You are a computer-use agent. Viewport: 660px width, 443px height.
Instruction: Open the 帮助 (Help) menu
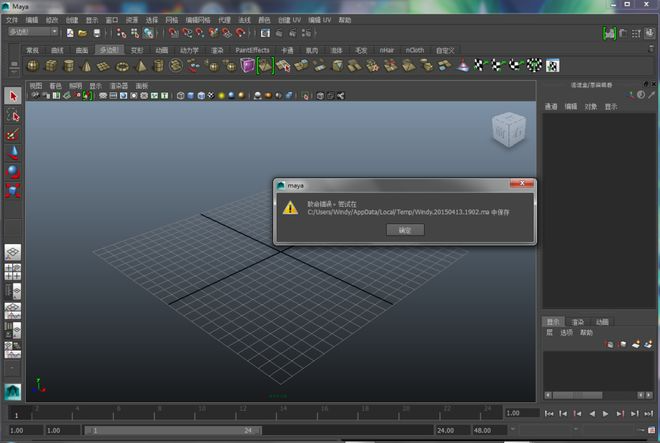pyautogui.click(x=345, y=20)
